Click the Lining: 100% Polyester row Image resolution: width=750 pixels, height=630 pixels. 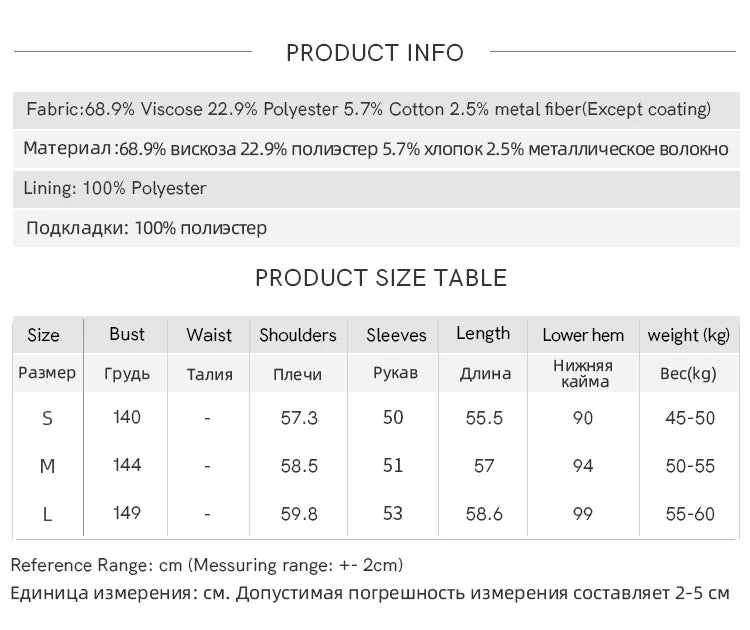(116, 188)
